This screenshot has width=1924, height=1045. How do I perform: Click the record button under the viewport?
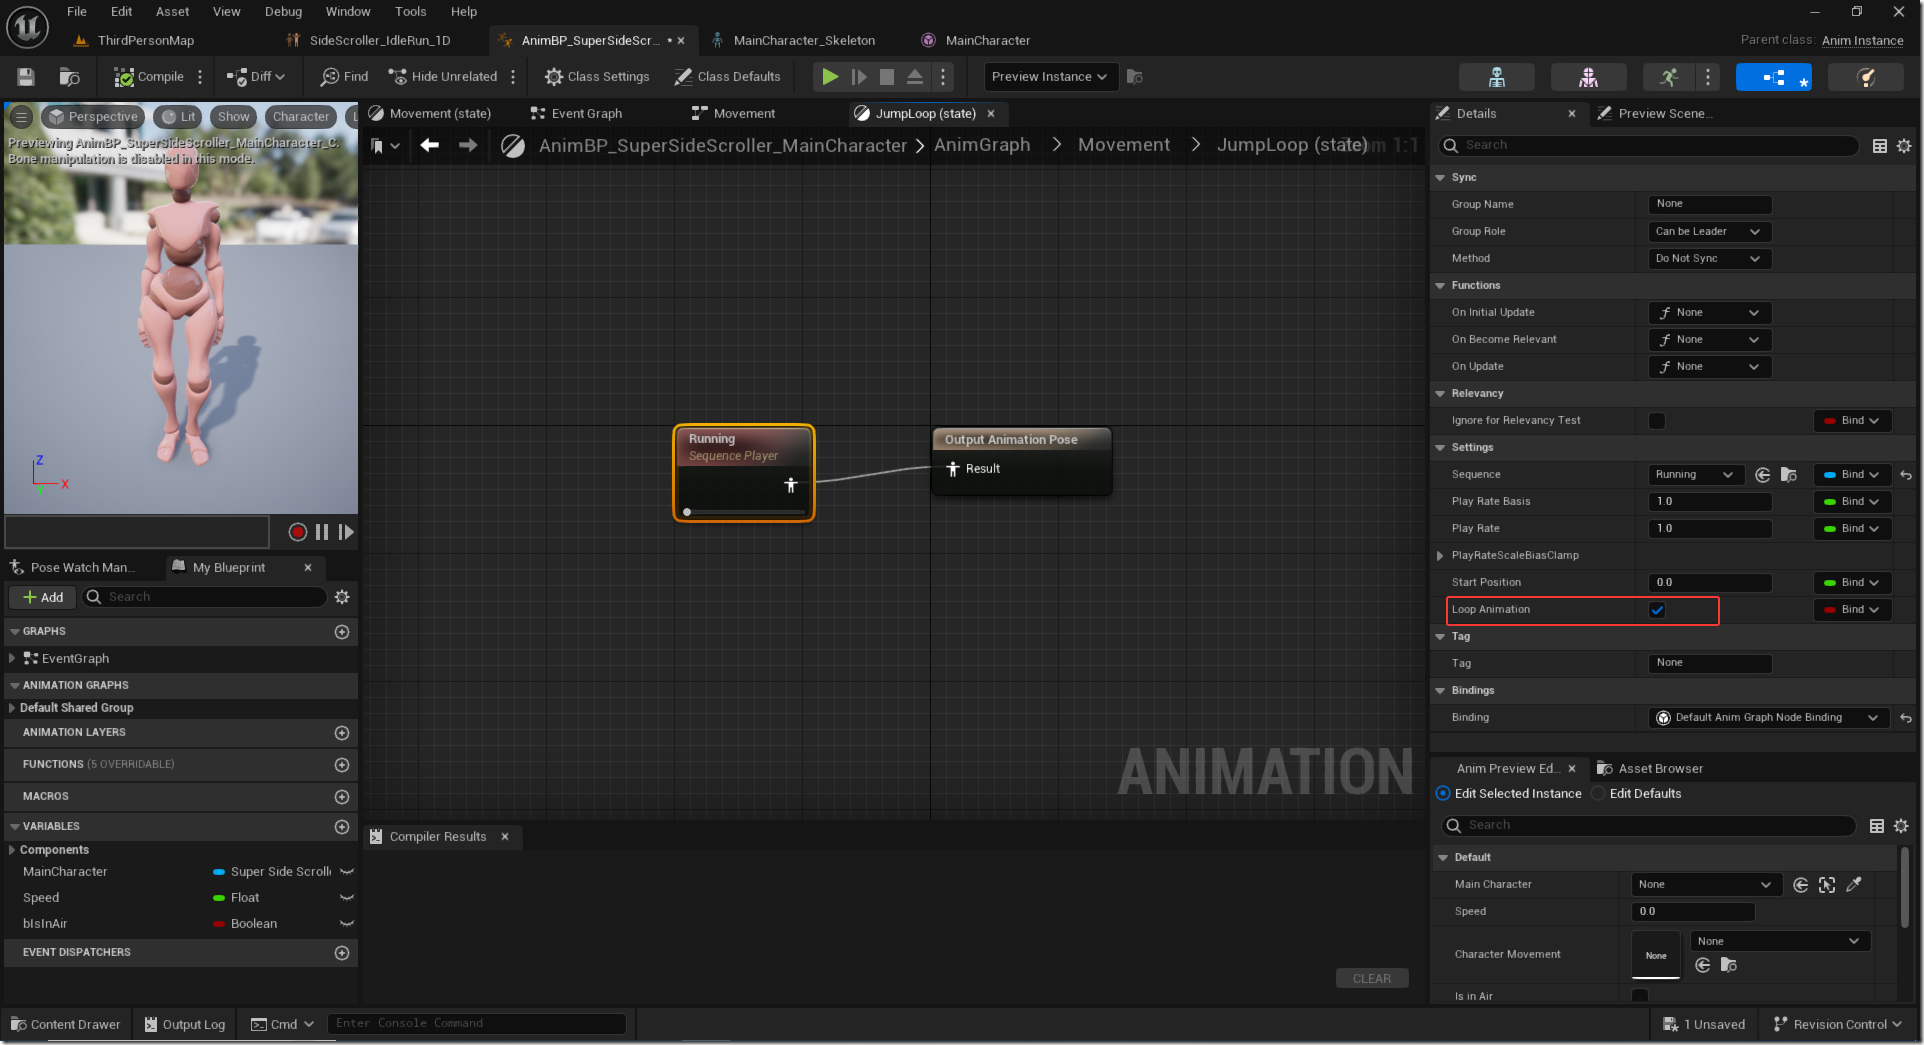click(297, 532)
